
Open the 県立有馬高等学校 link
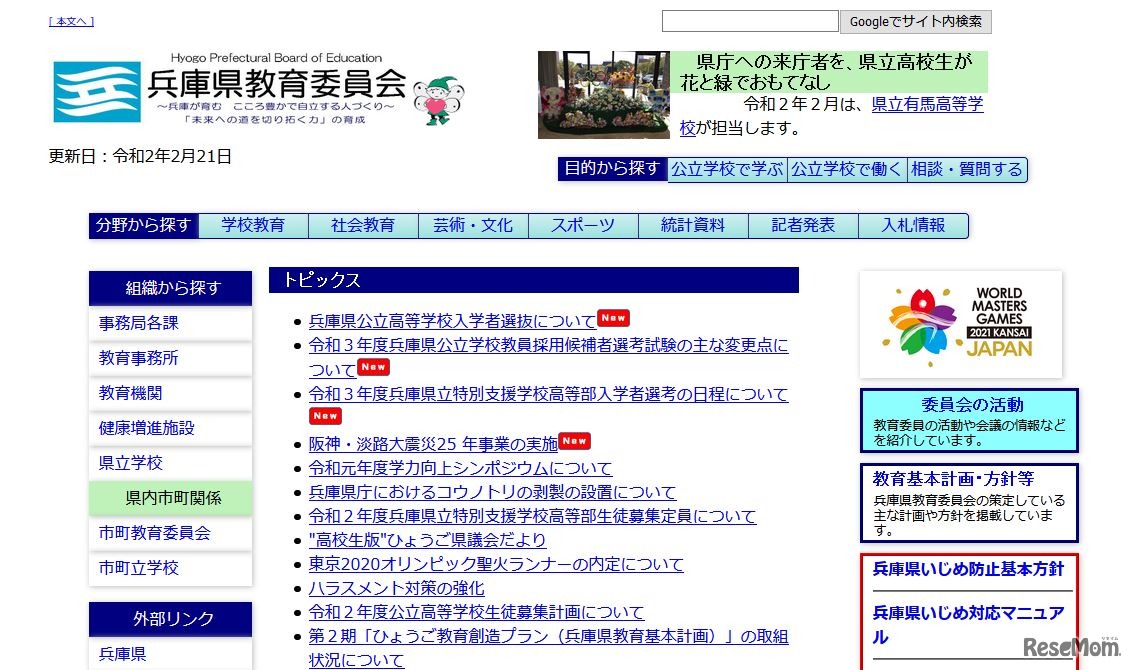[928, 103]
